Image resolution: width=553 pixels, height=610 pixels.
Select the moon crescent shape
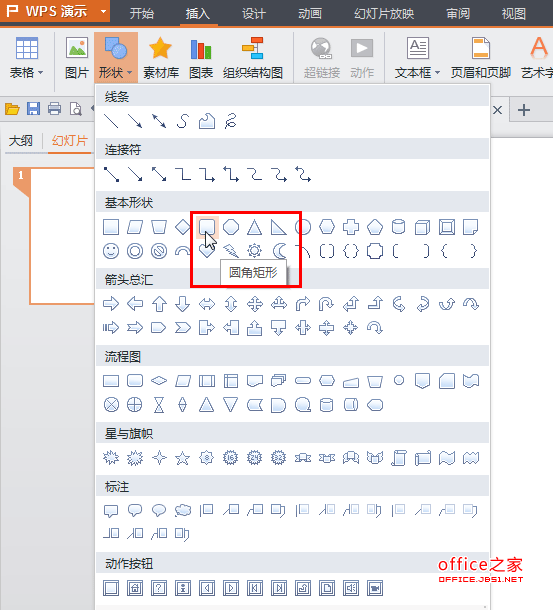click(279, 251)
